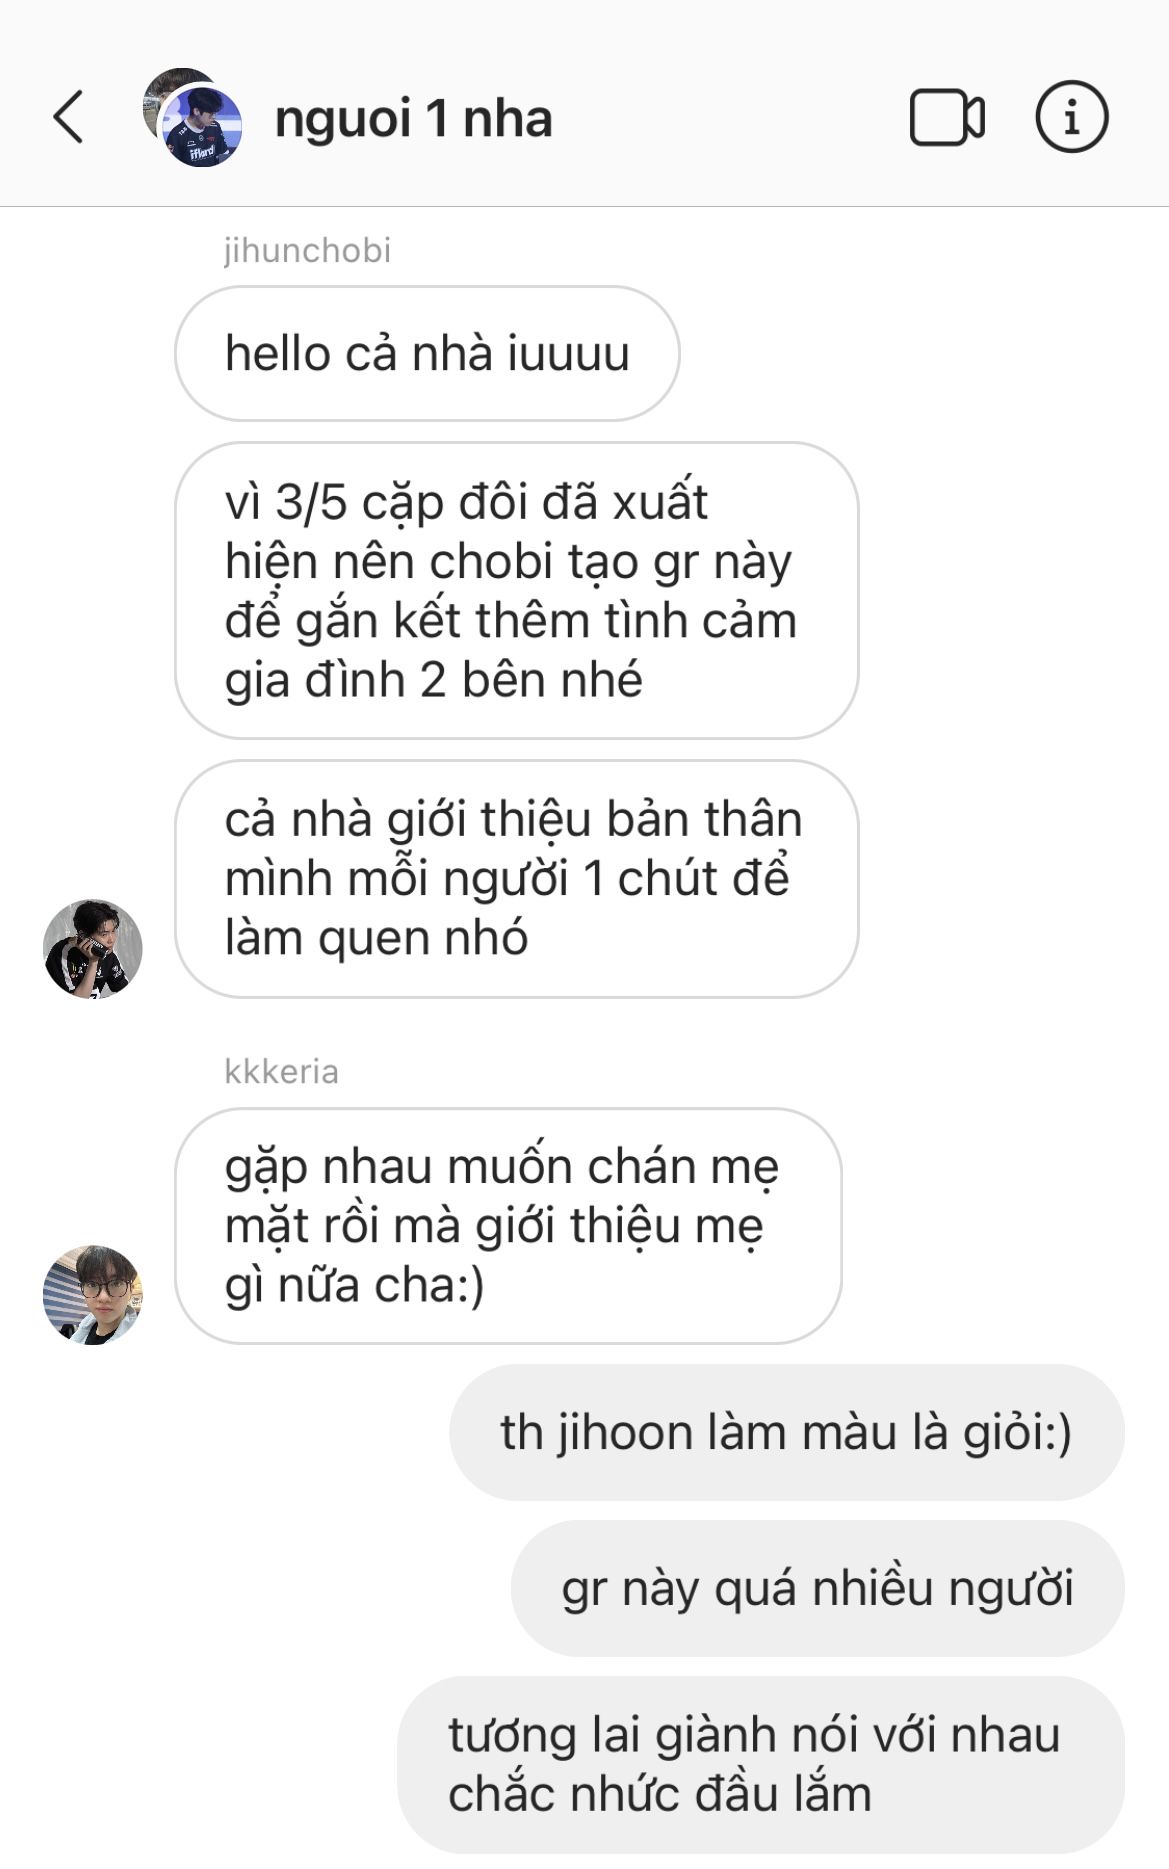Viewport: 1169px width, 1869px height.
Task: Open the chat info icon
Action: pos(1071,117)
